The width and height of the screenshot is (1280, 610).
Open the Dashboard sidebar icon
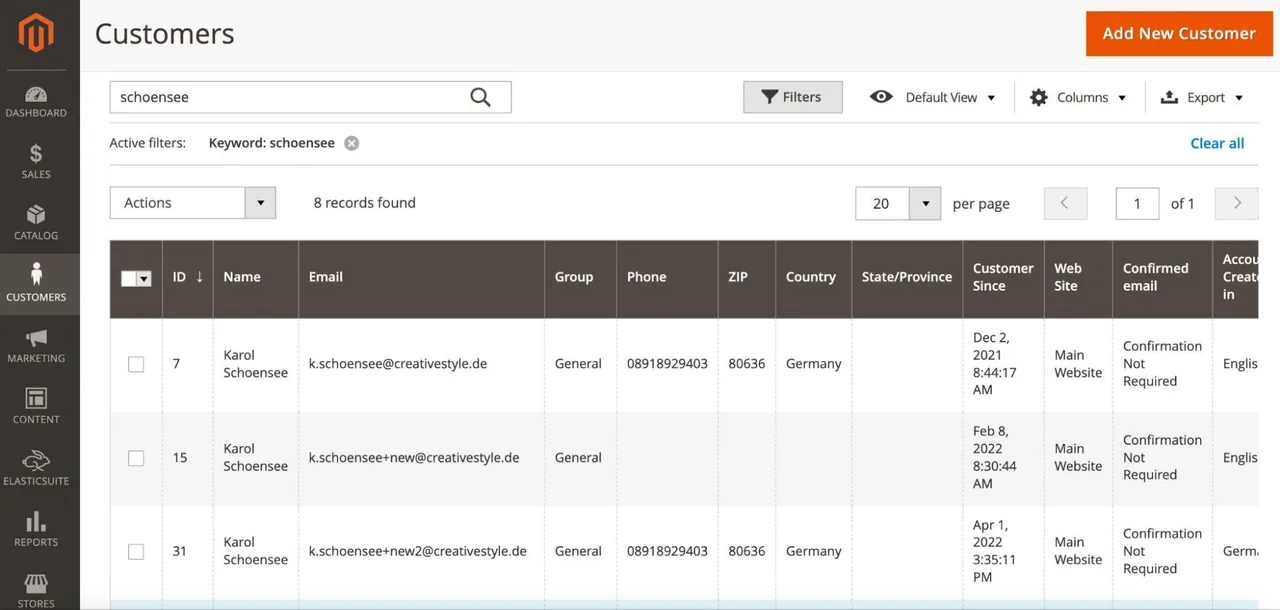point(36,101)
